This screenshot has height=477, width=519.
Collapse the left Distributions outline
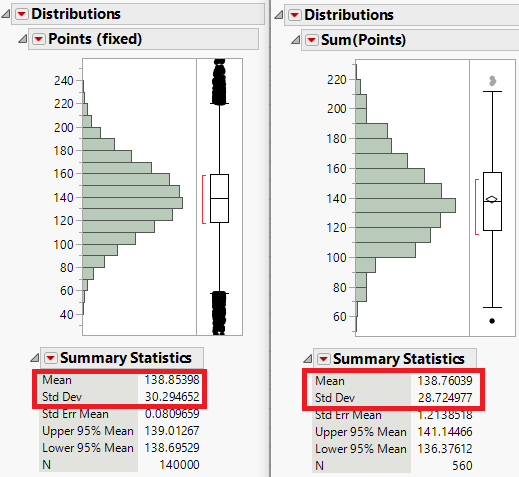pos(6,14)
